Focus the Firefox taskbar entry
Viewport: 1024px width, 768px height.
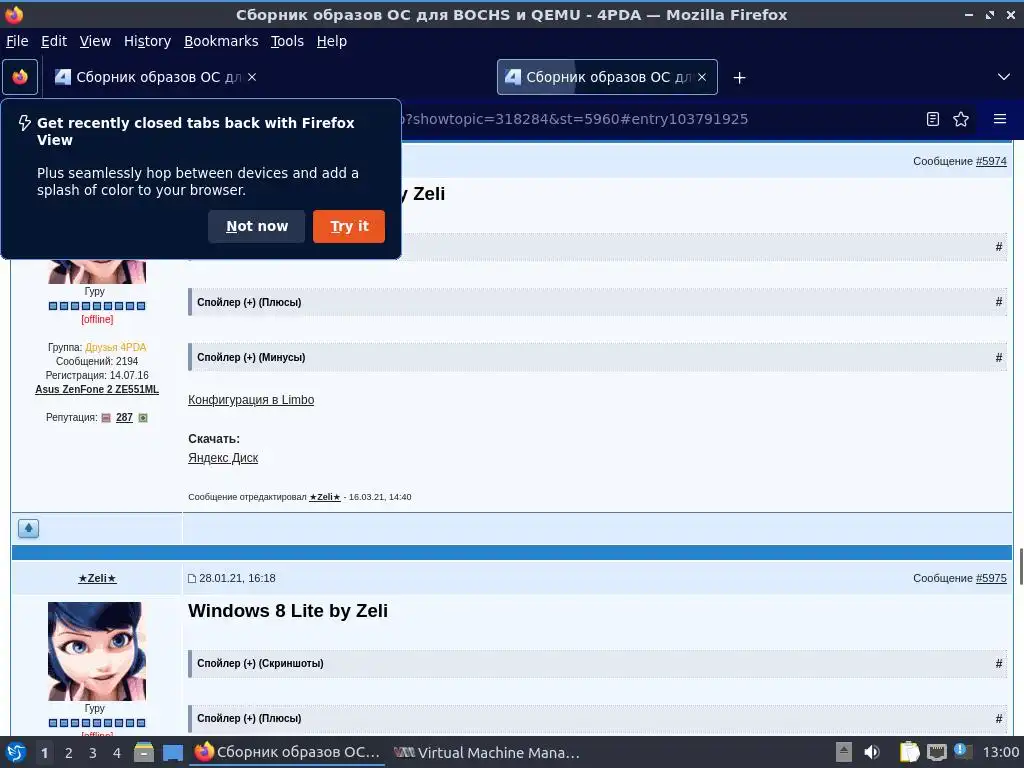[287, 752]
